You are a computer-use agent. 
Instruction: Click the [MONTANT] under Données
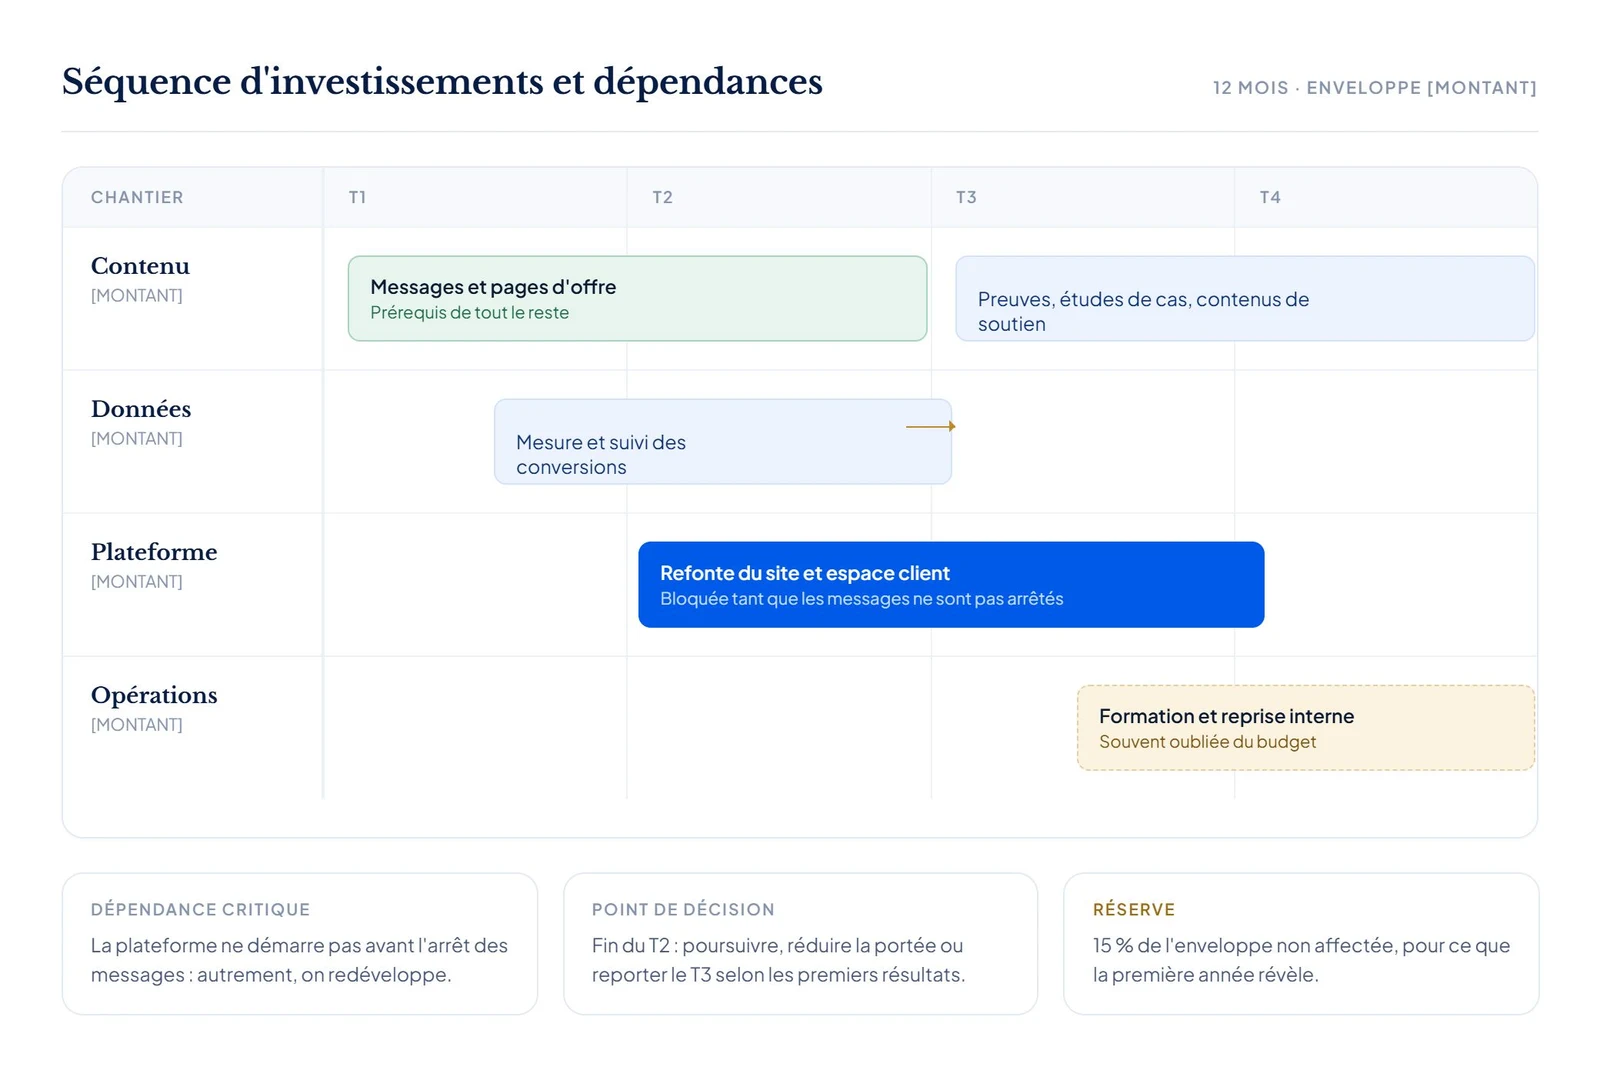tap(137, 439)
